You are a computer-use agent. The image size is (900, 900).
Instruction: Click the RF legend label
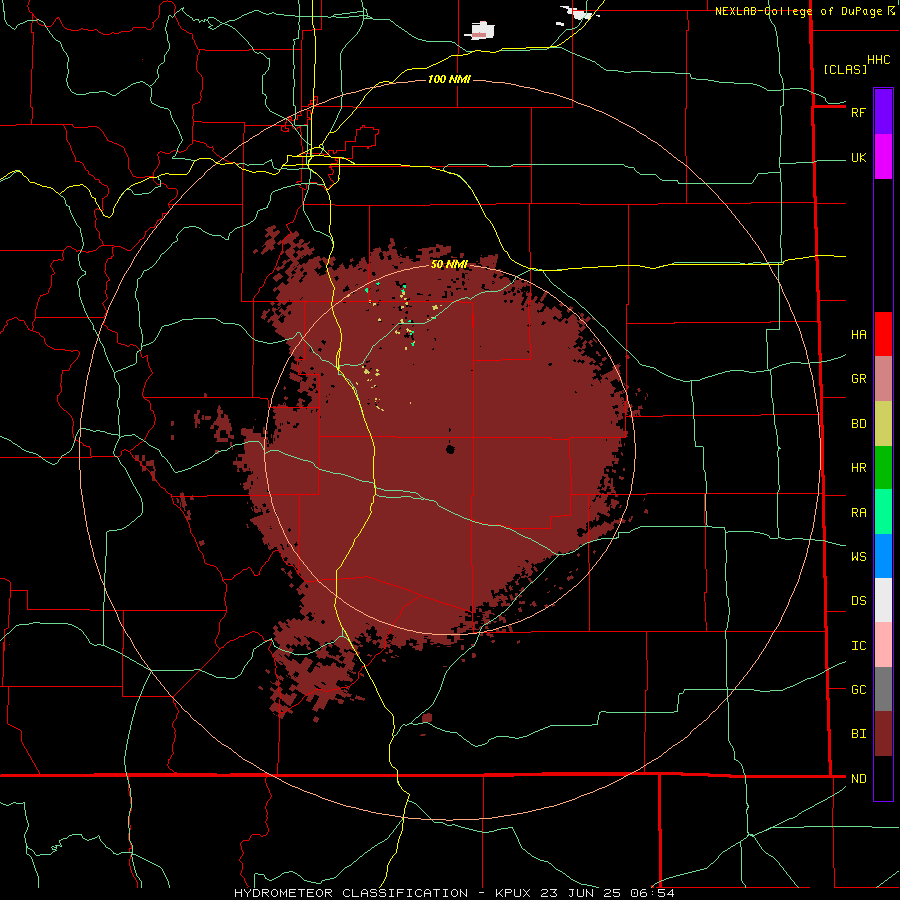pyautogui.click(x=858, y=112)
